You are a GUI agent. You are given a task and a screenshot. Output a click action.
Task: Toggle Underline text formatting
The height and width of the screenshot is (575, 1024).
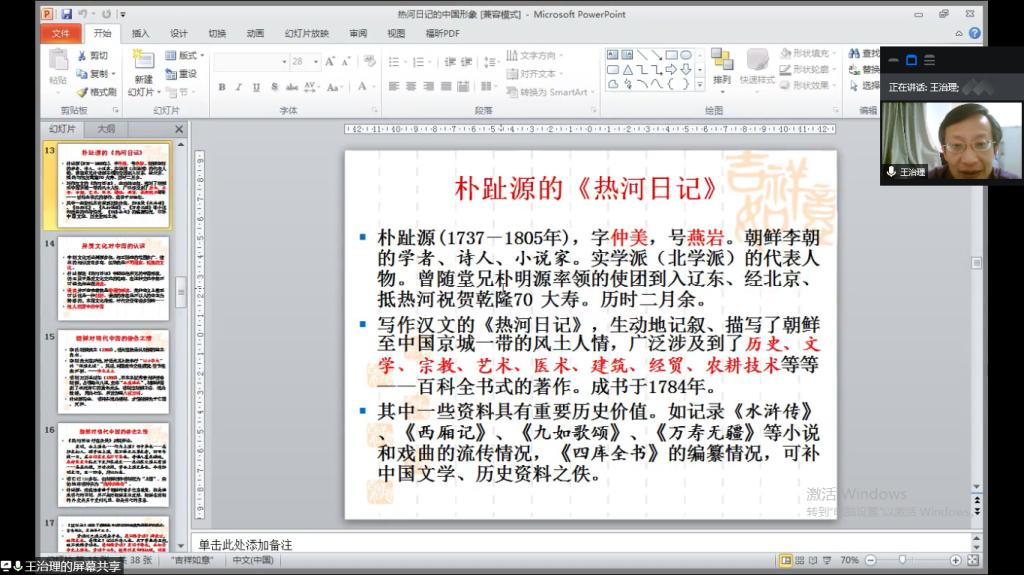[x=256, y=87]
